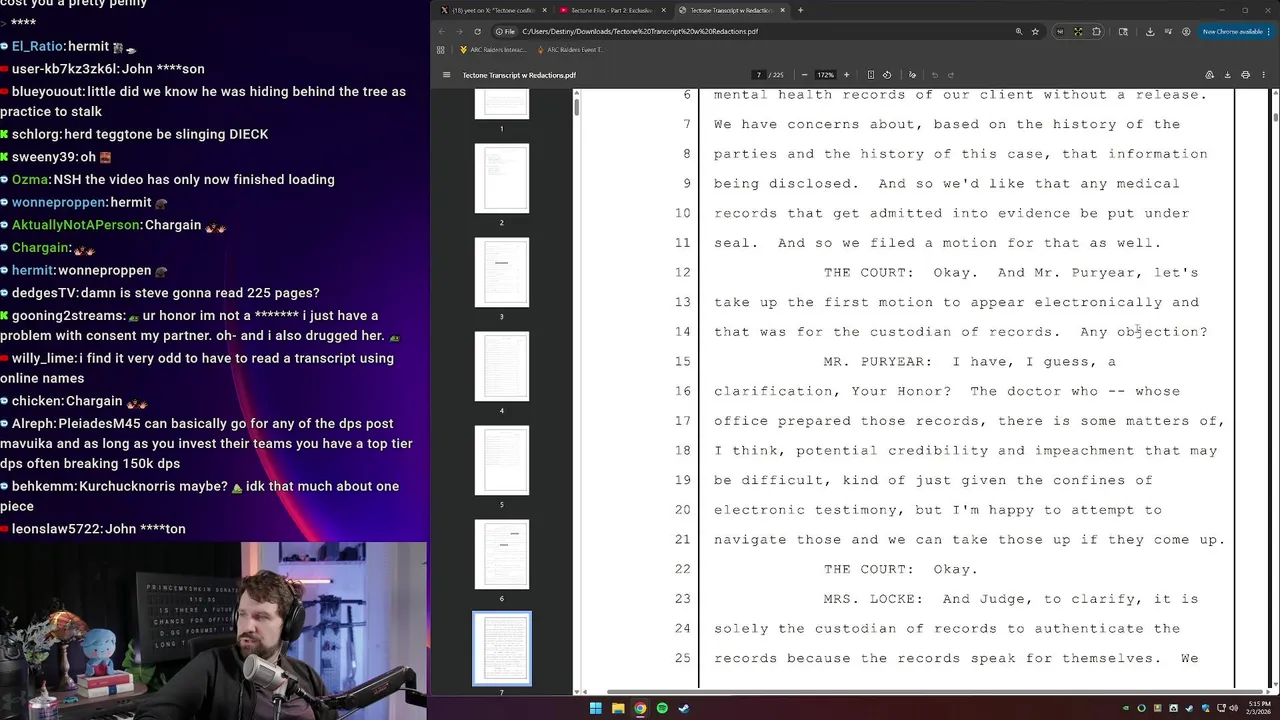Click the fit to page icon
1280x720 pixels.
click(x=871, y=75)
